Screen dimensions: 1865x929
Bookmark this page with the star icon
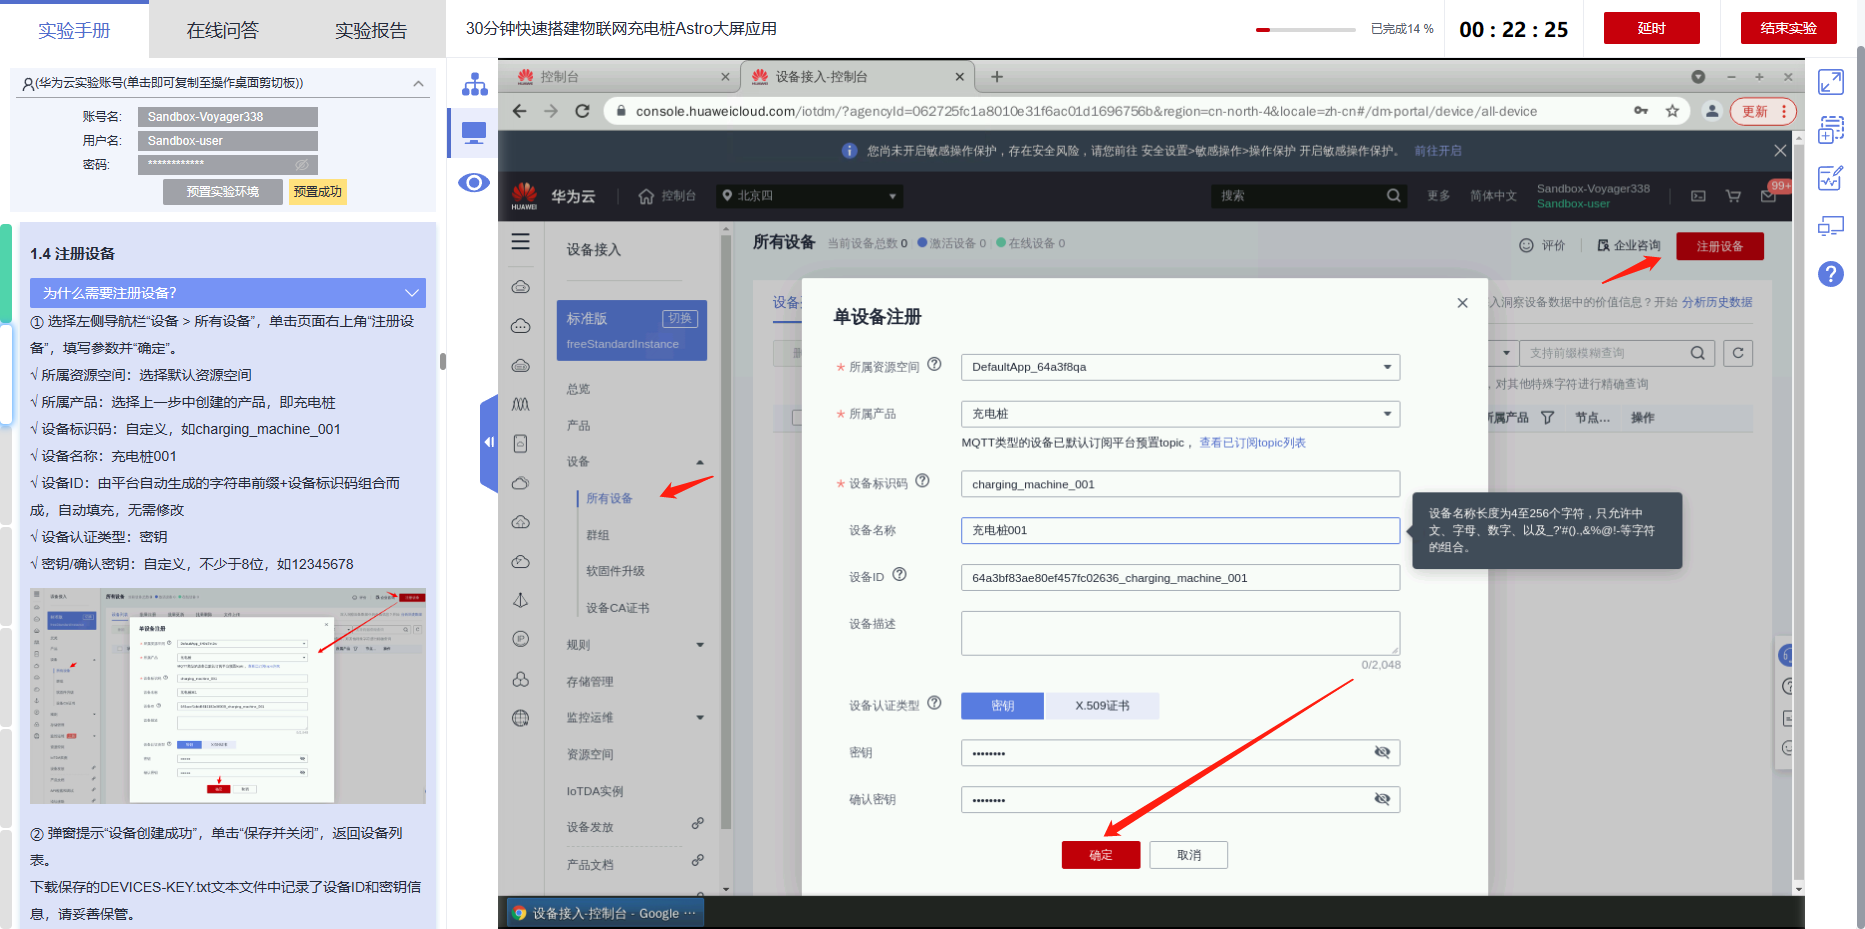[1672, 111]
